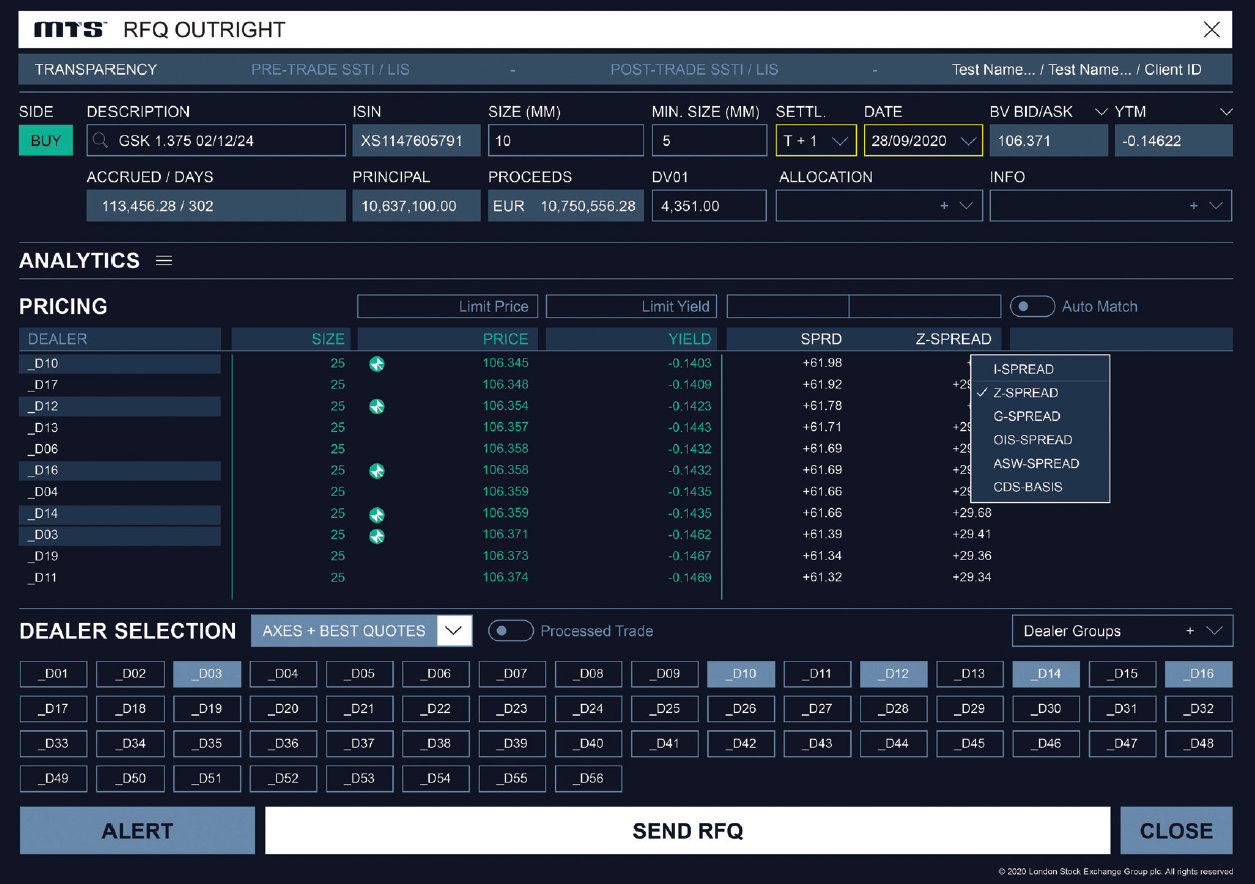This screenshot has height=884, width=1255.
Task: Click the search magnifier in Description field
Action: click(101, 141)
